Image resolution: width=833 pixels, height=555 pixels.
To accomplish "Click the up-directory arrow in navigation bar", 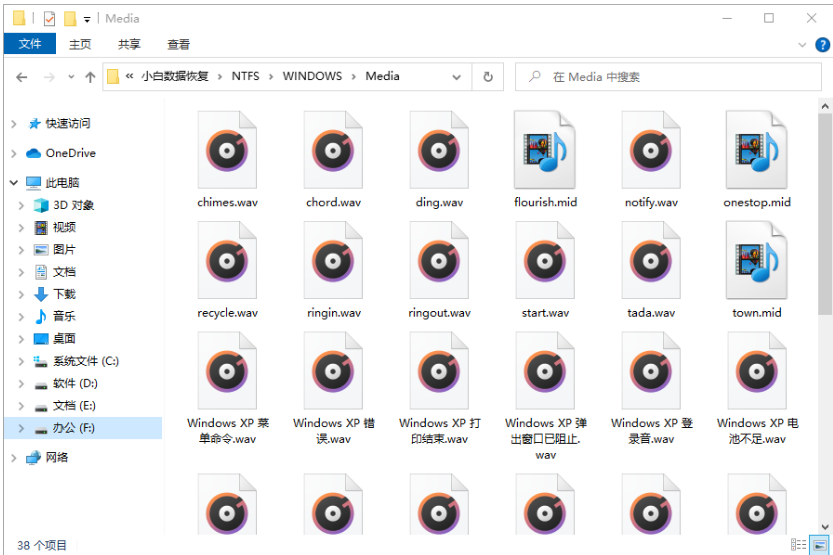I will [x=90, y=77].
